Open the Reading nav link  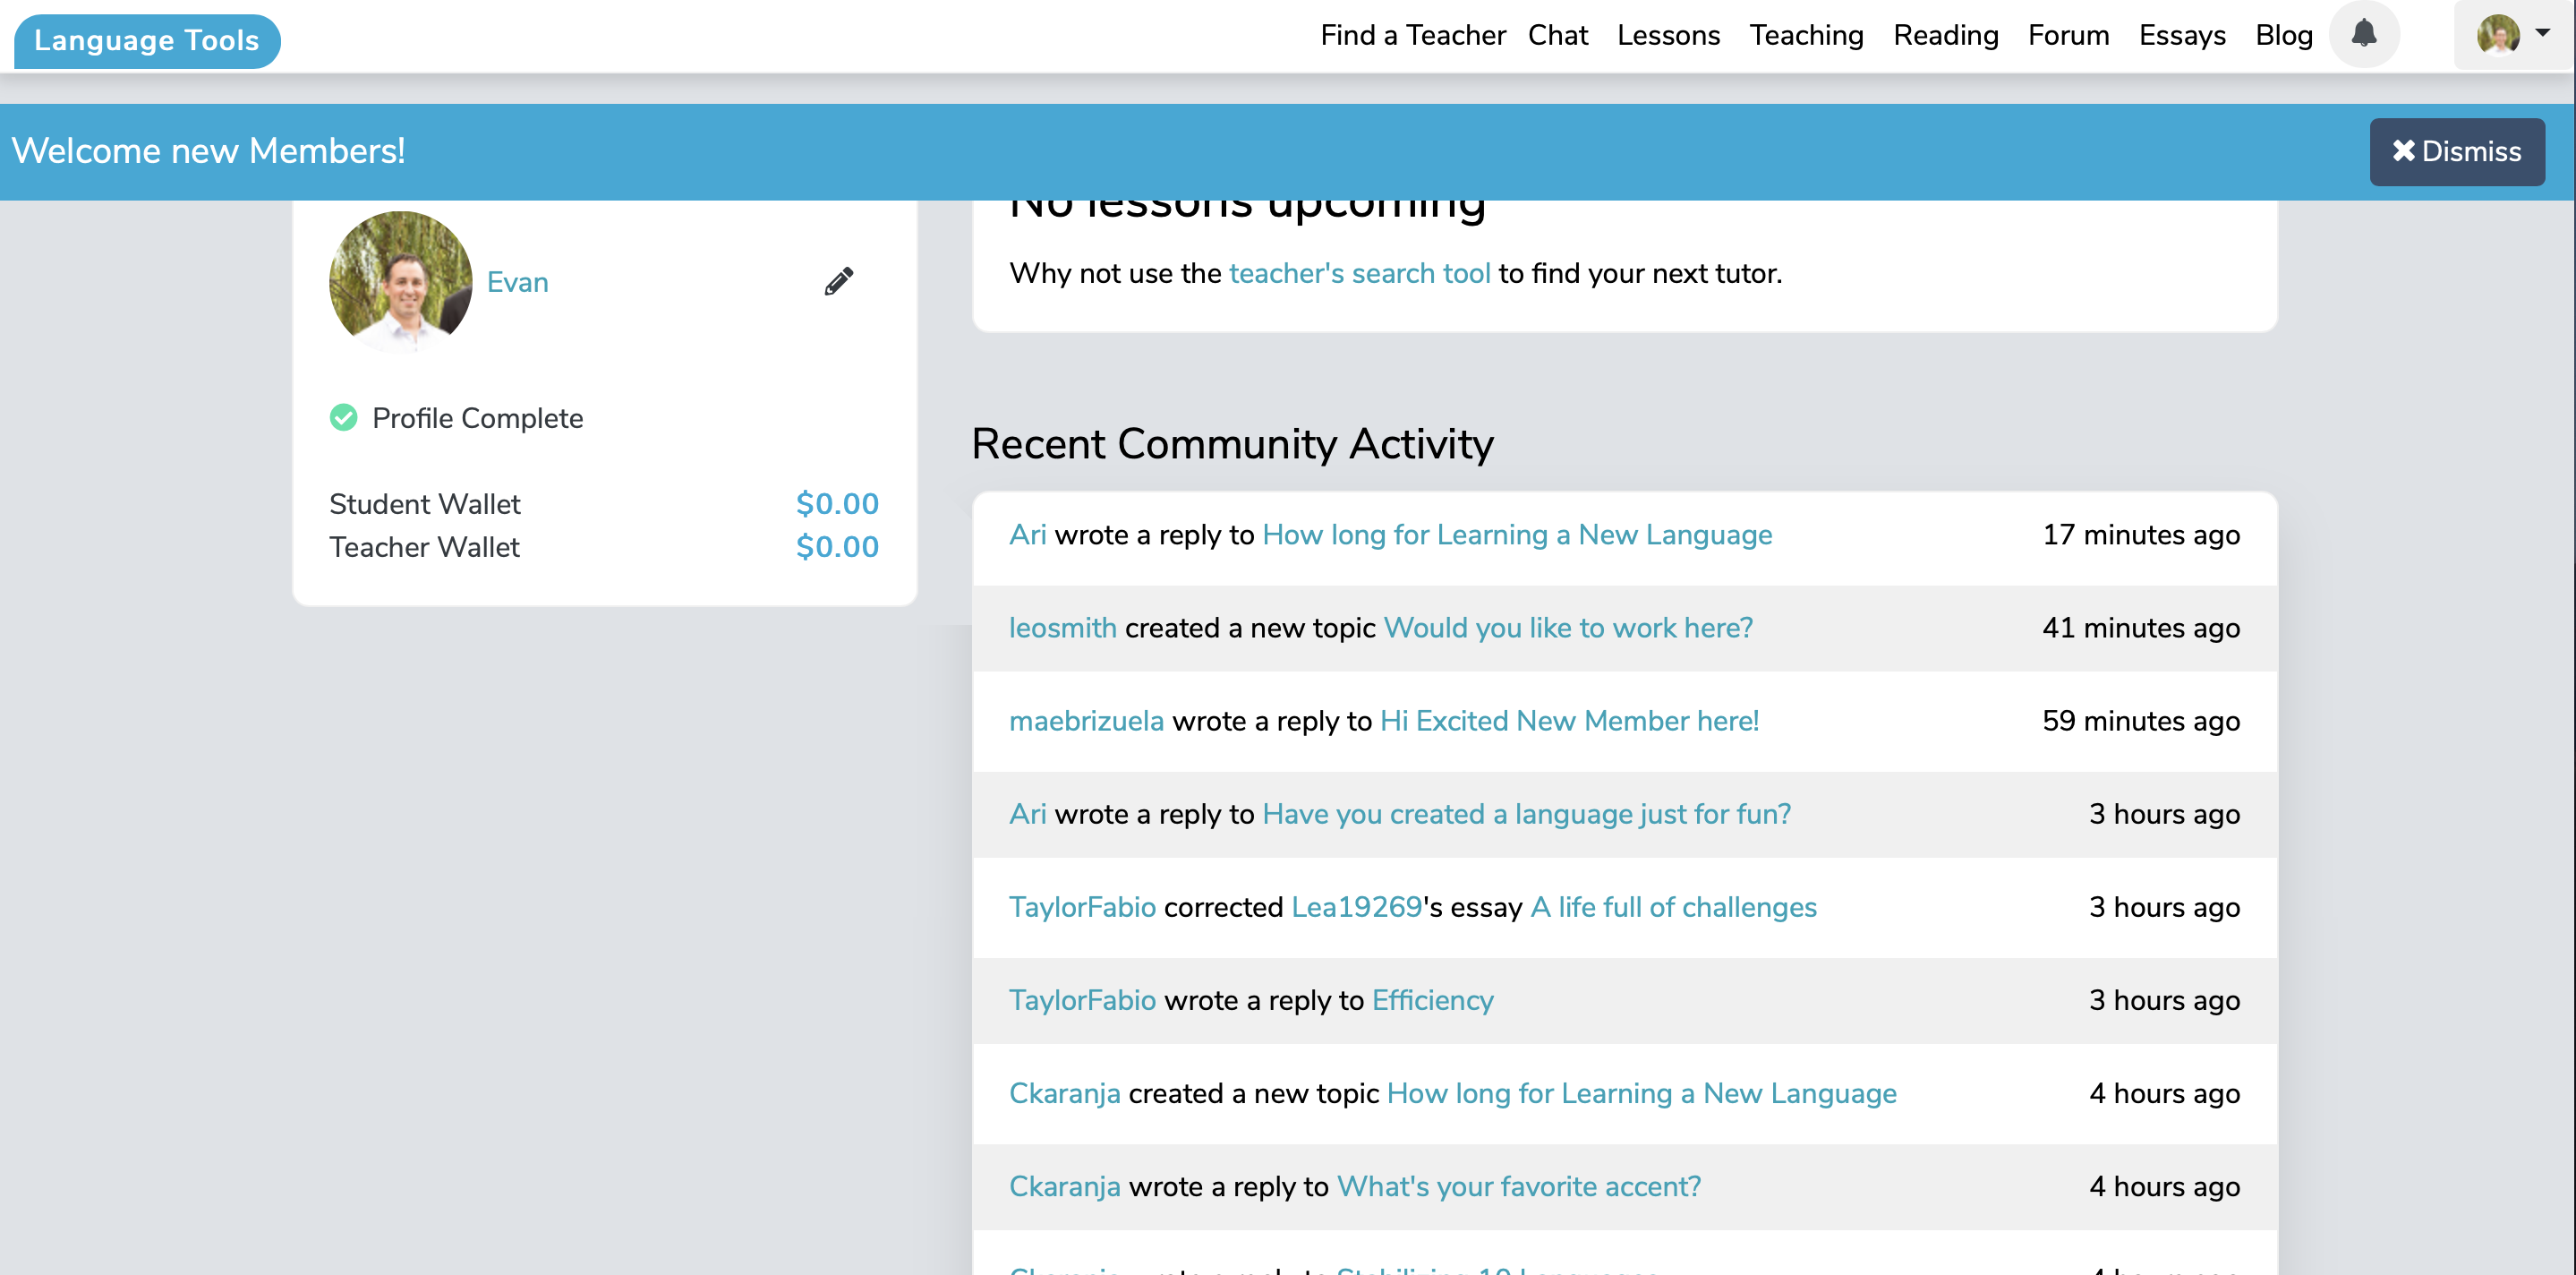pos(1945,35)
